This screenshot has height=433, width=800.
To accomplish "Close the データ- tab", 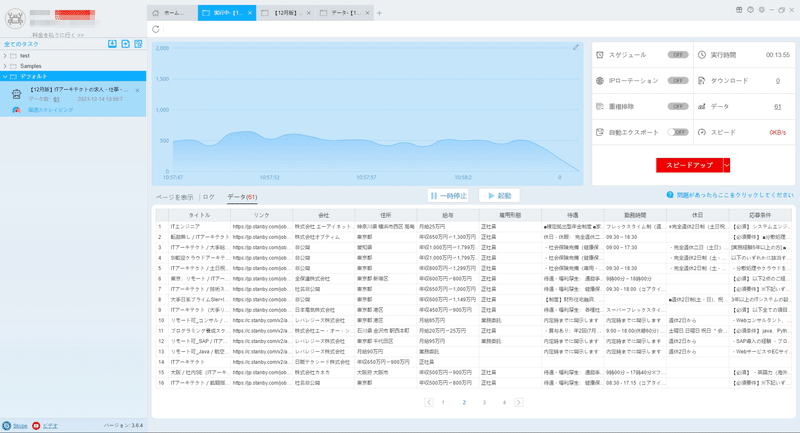I will [367, 13].
